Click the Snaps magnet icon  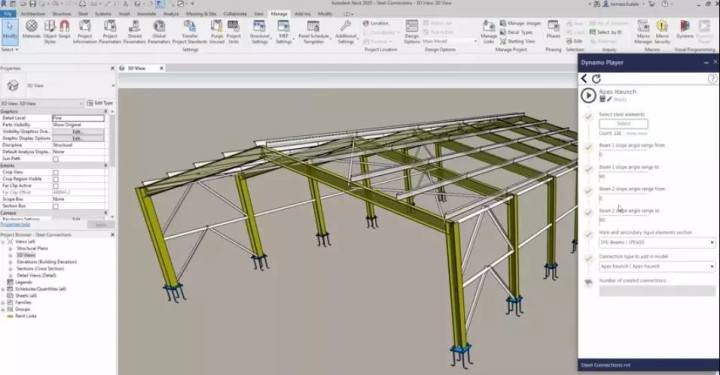click(x=64, y=29)
